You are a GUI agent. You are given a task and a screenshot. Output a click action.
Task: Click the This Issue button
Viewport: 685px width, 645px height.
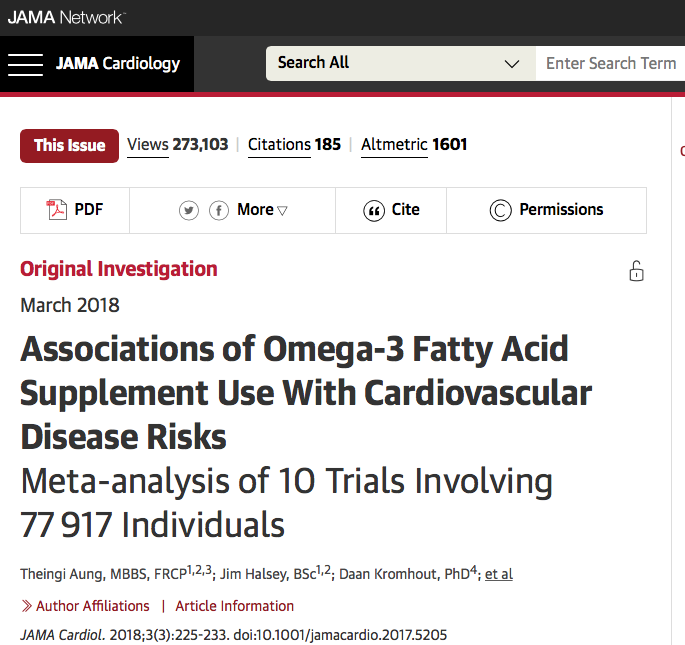point(69,145)
